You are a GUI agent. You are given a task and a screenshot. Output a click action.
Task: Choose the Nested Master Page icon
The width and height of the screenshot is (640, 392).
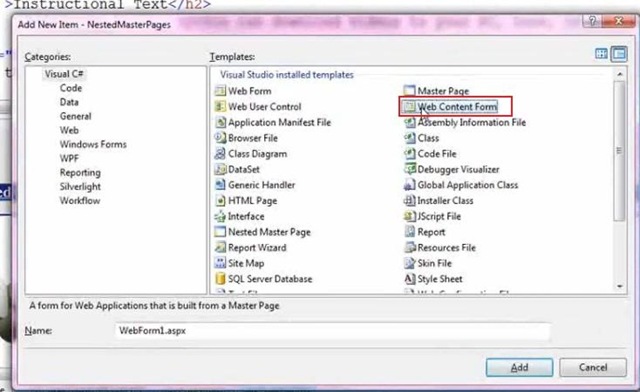coord(220,232)
